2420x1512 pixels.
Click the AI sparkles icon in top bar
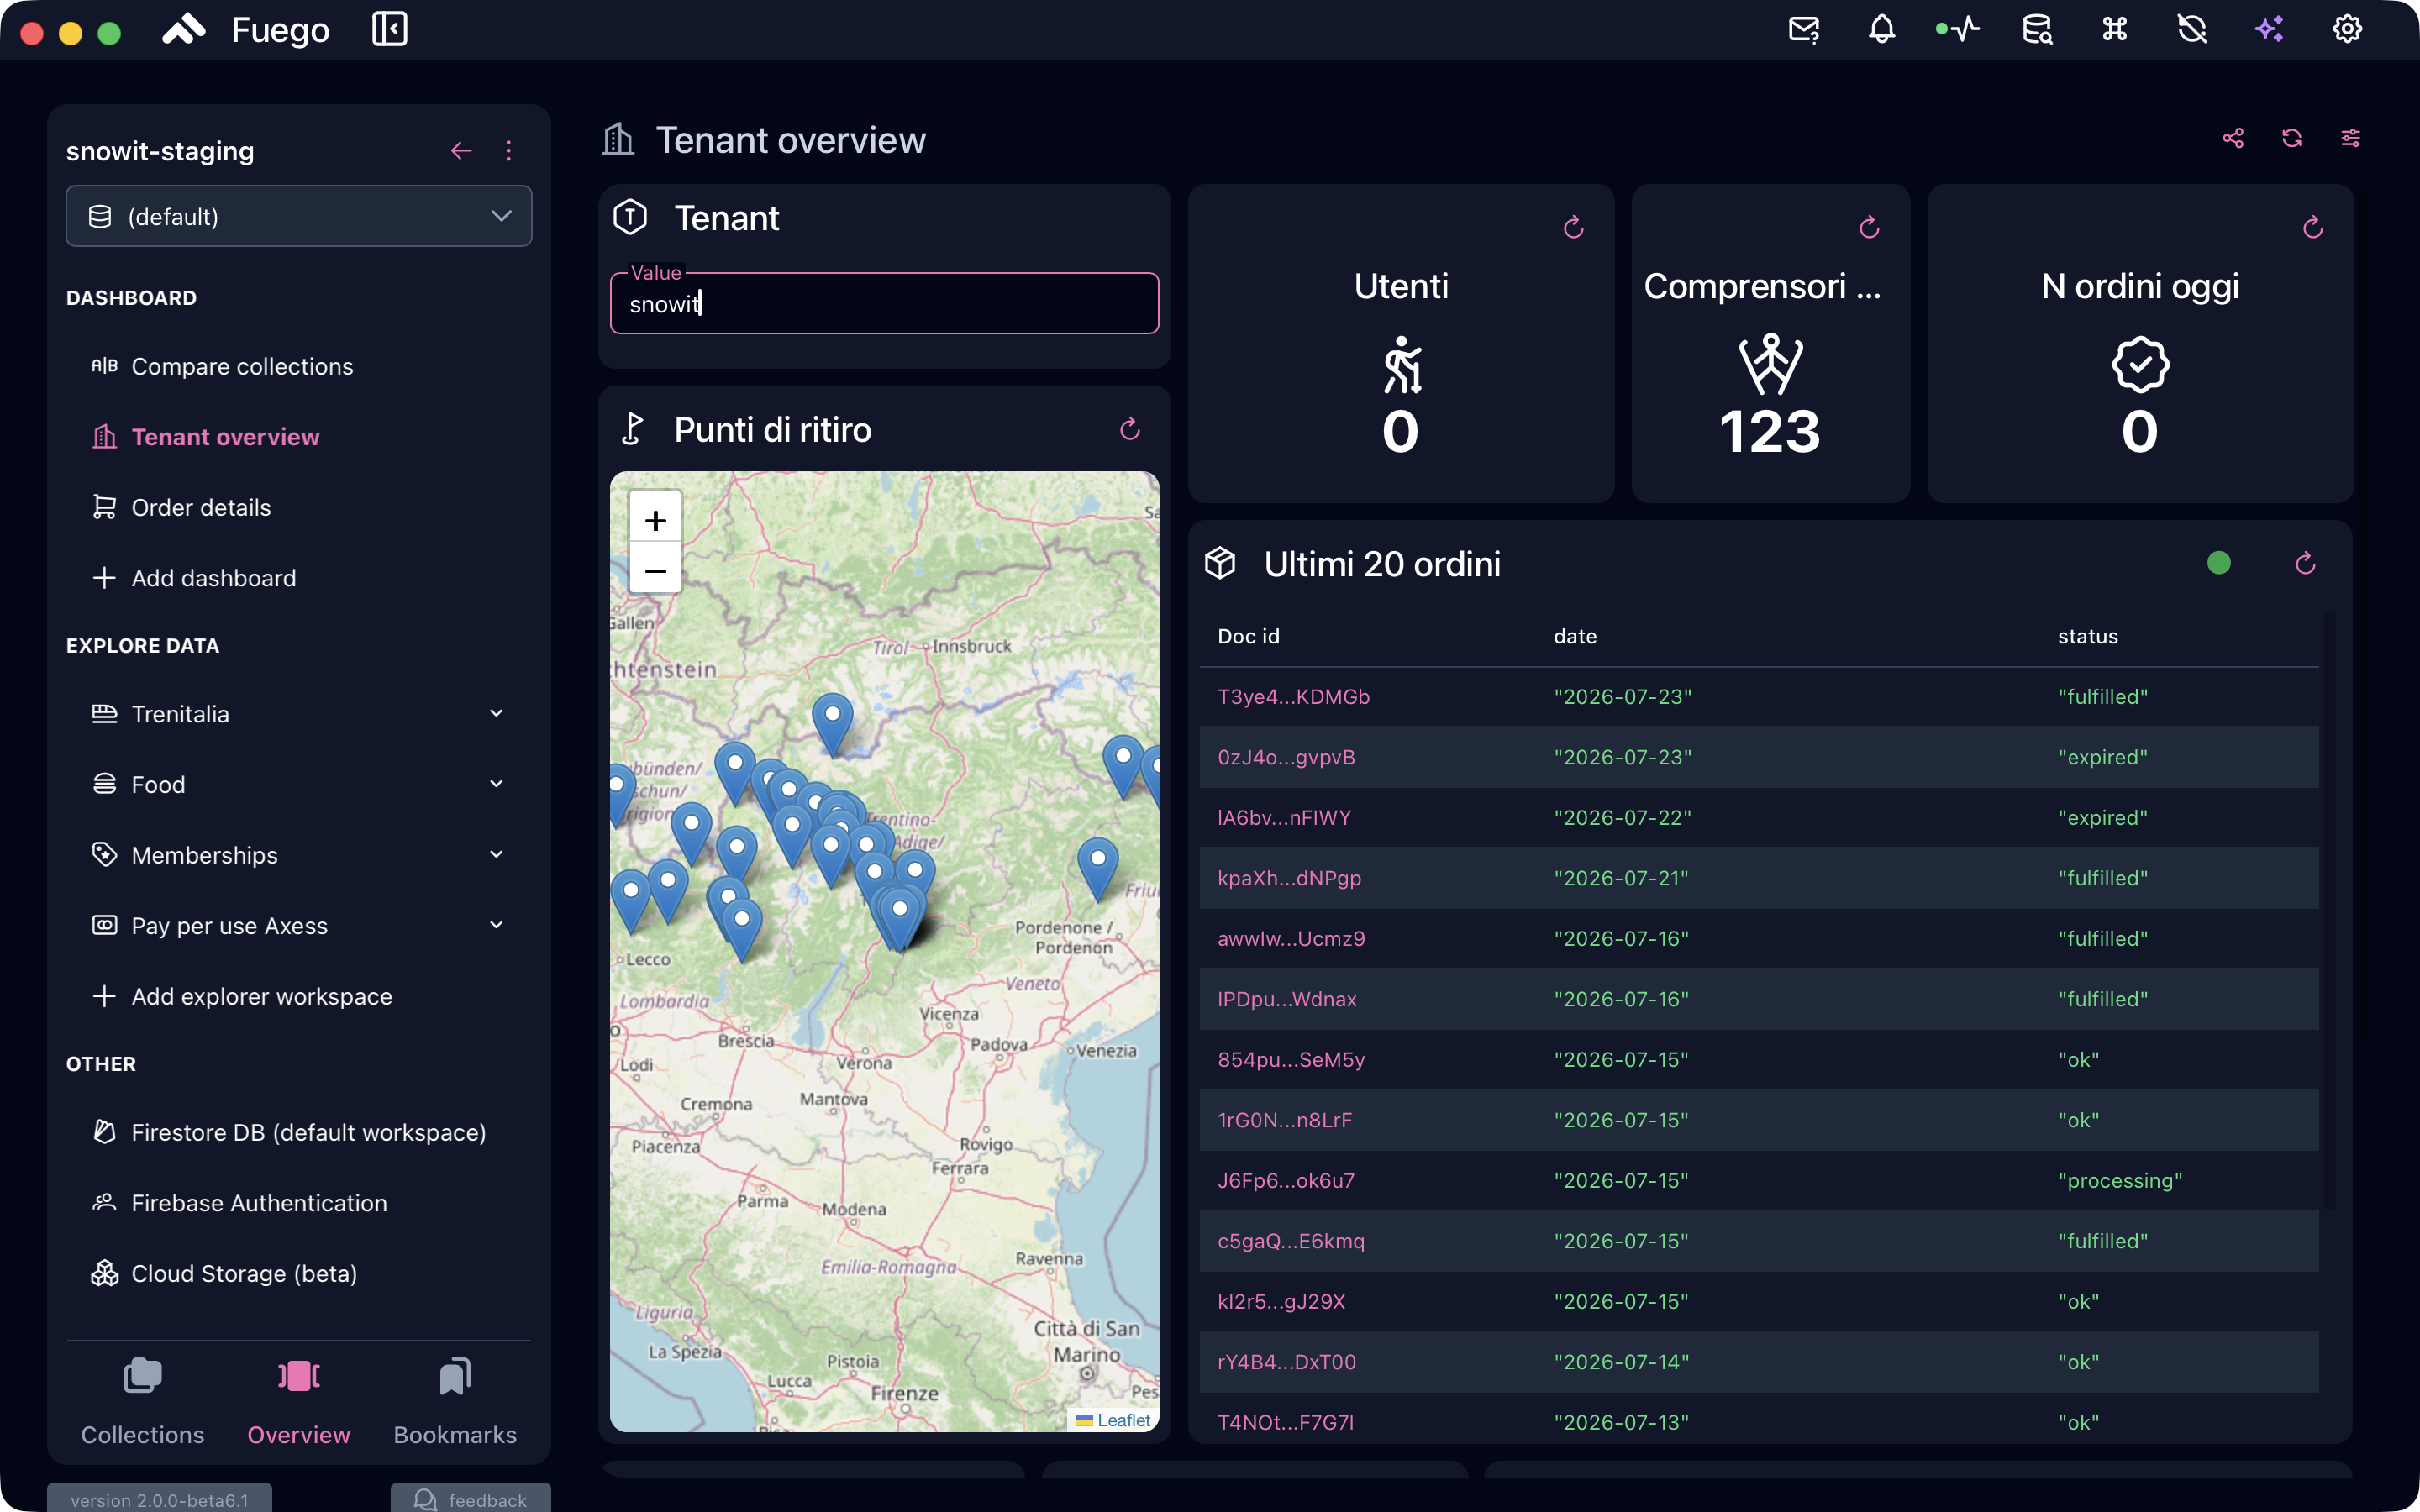2269,29
